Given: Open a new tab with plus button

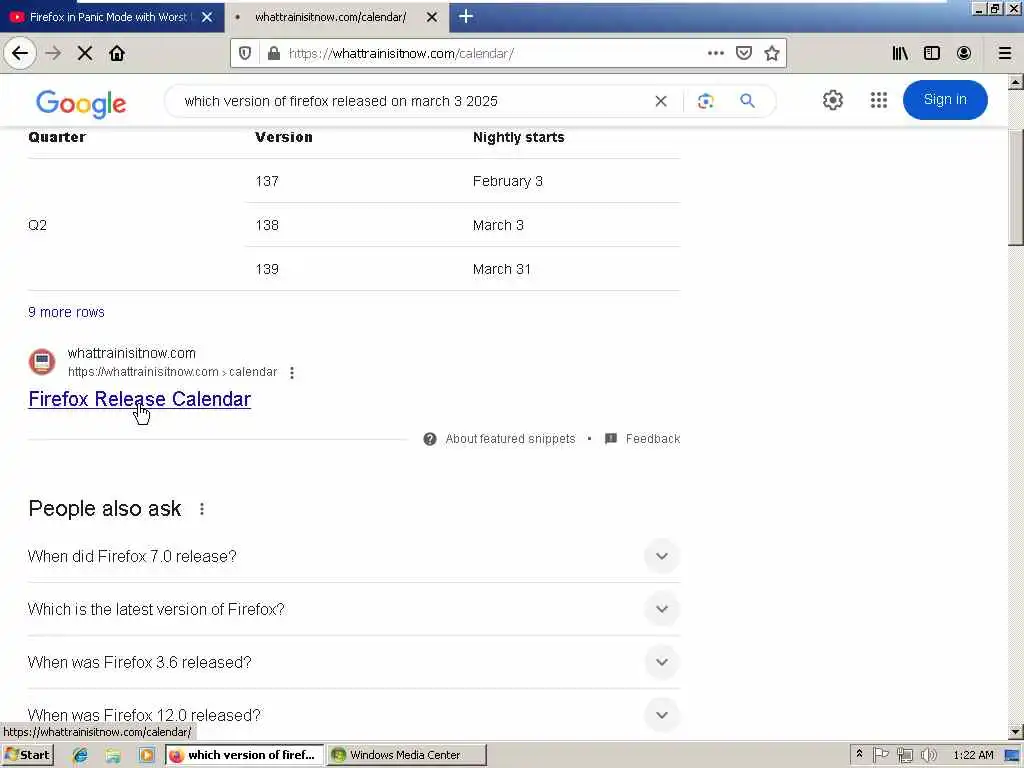Looking at the screenshot, I should click(x=466, y=16).
